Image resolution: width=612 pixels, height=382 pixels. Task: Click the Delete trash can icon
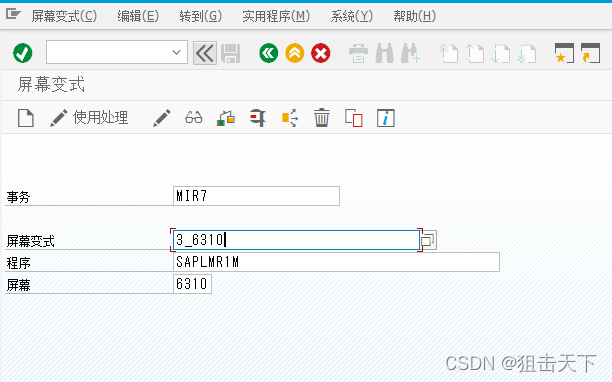click(322, 118)
